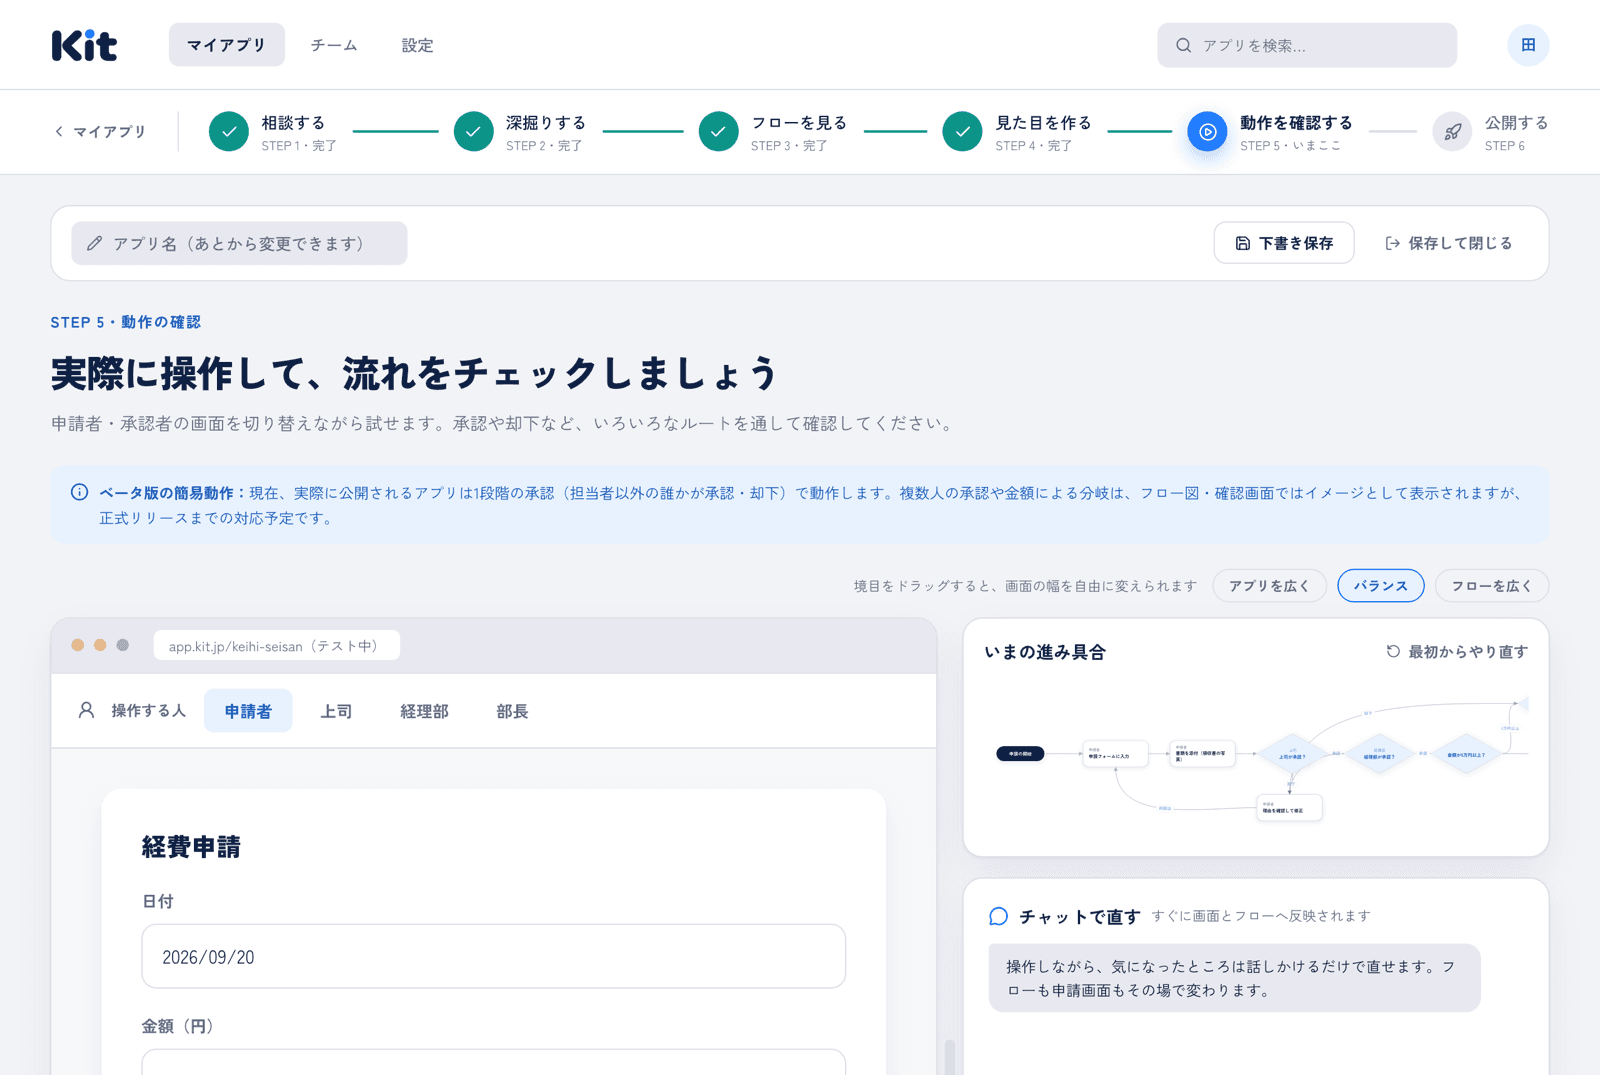Click 最初からやり直す restart button
This screenshot has height=1075, width=1600.
[x=1457, y=652]
